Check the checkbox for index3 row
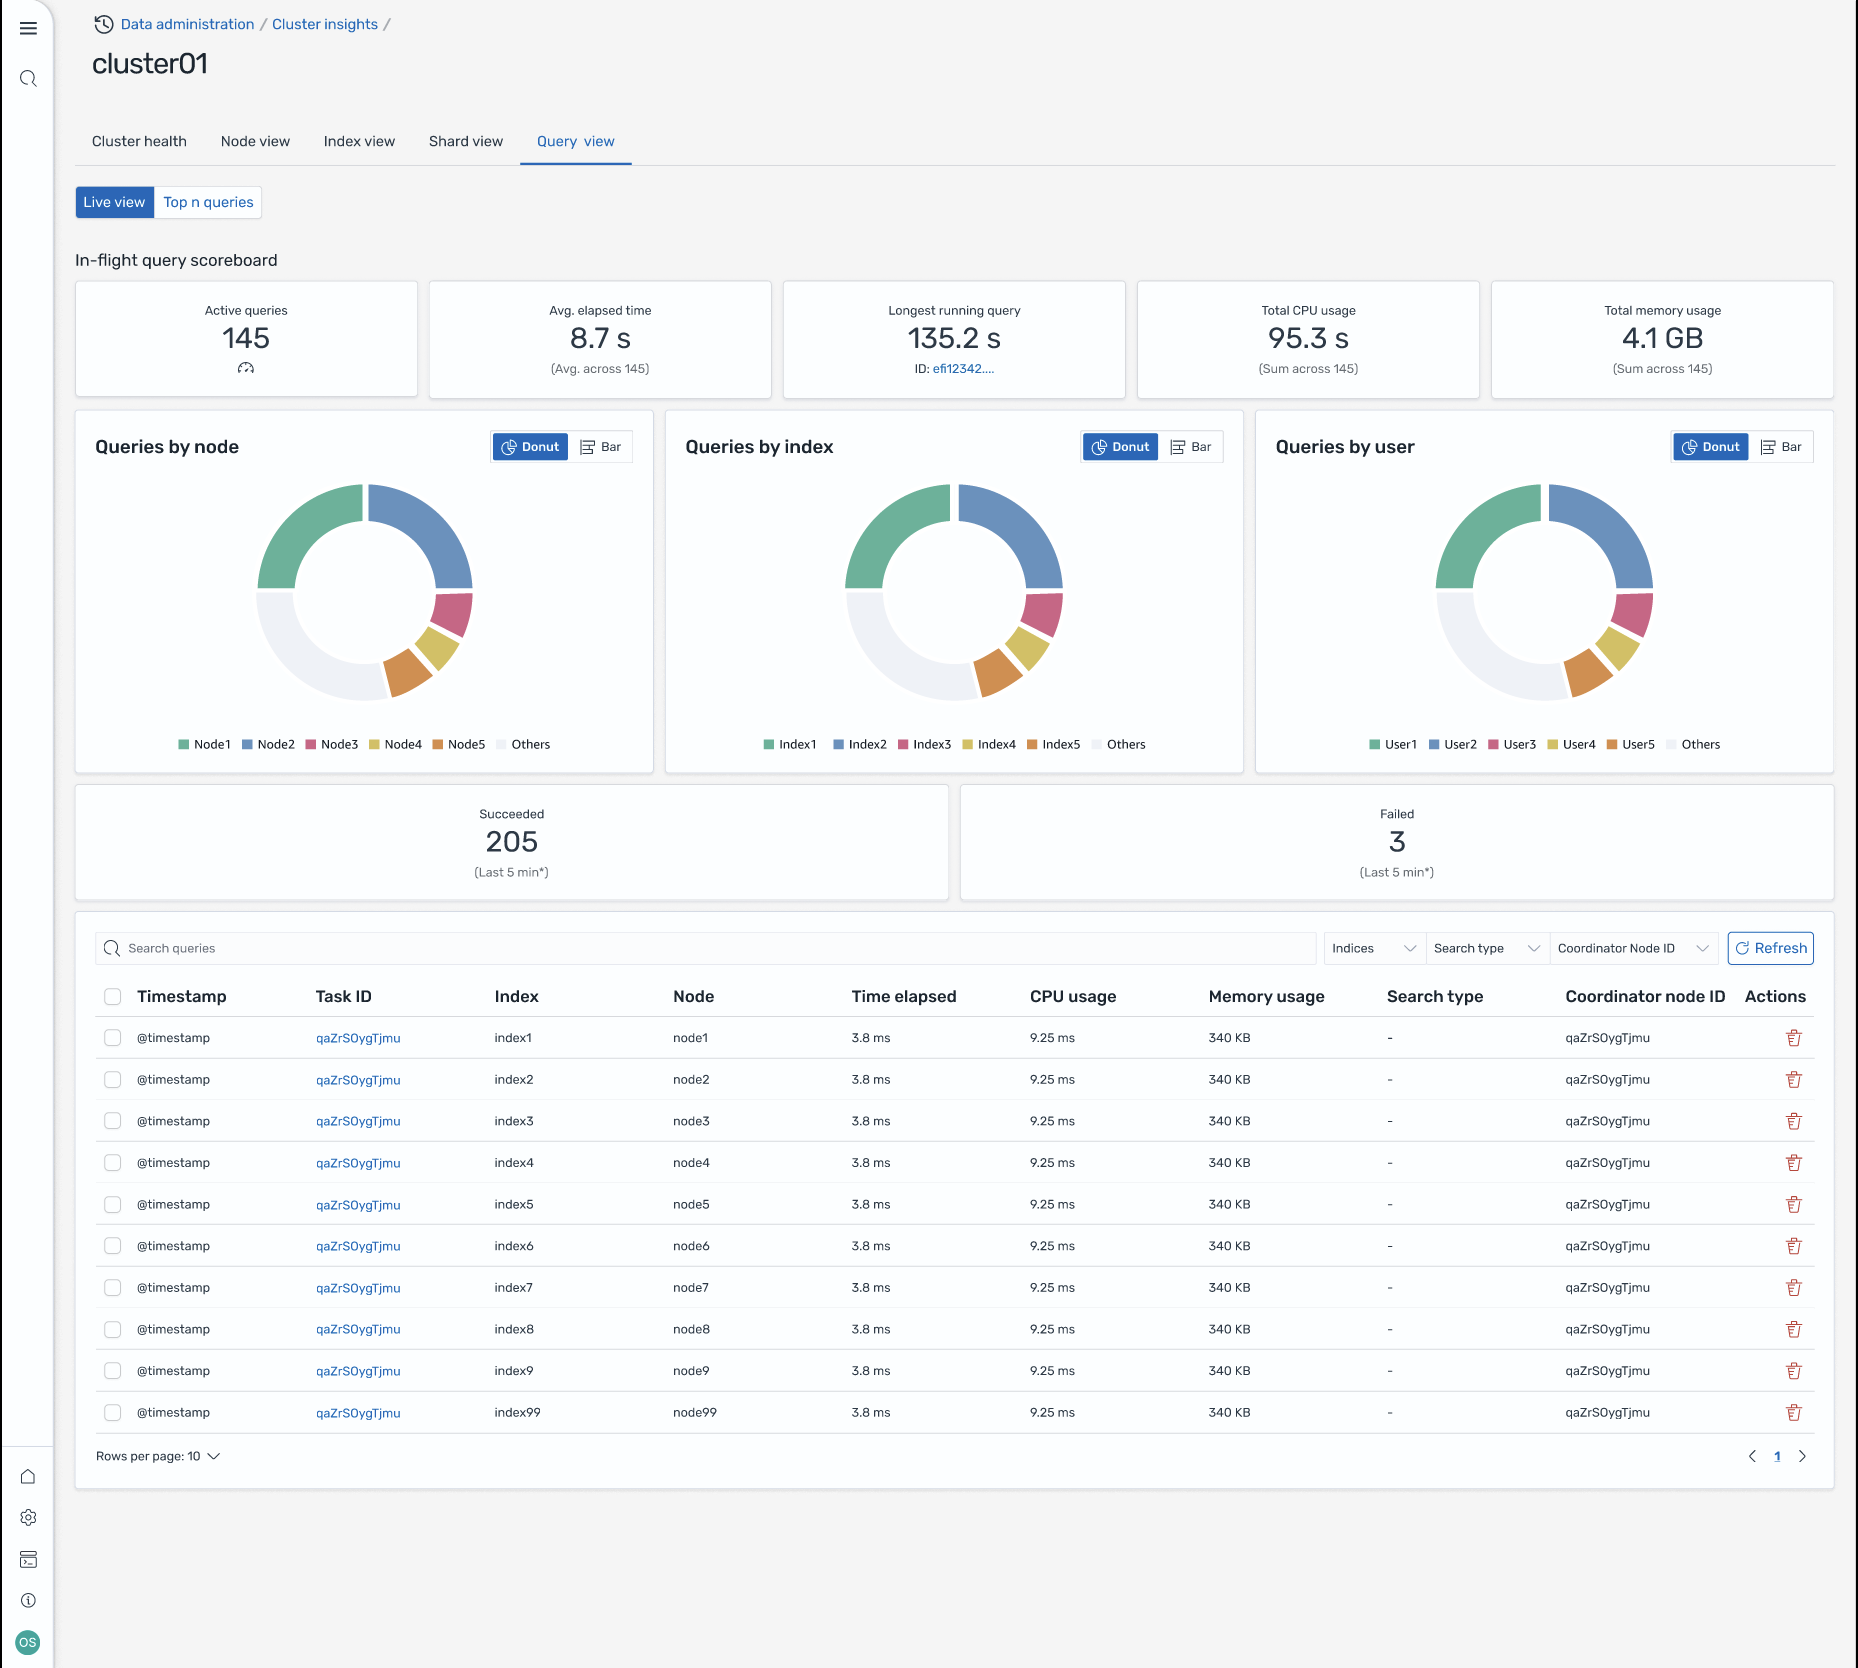The width and height of the screenshot is (1858, 1668). coord(113,1121)
